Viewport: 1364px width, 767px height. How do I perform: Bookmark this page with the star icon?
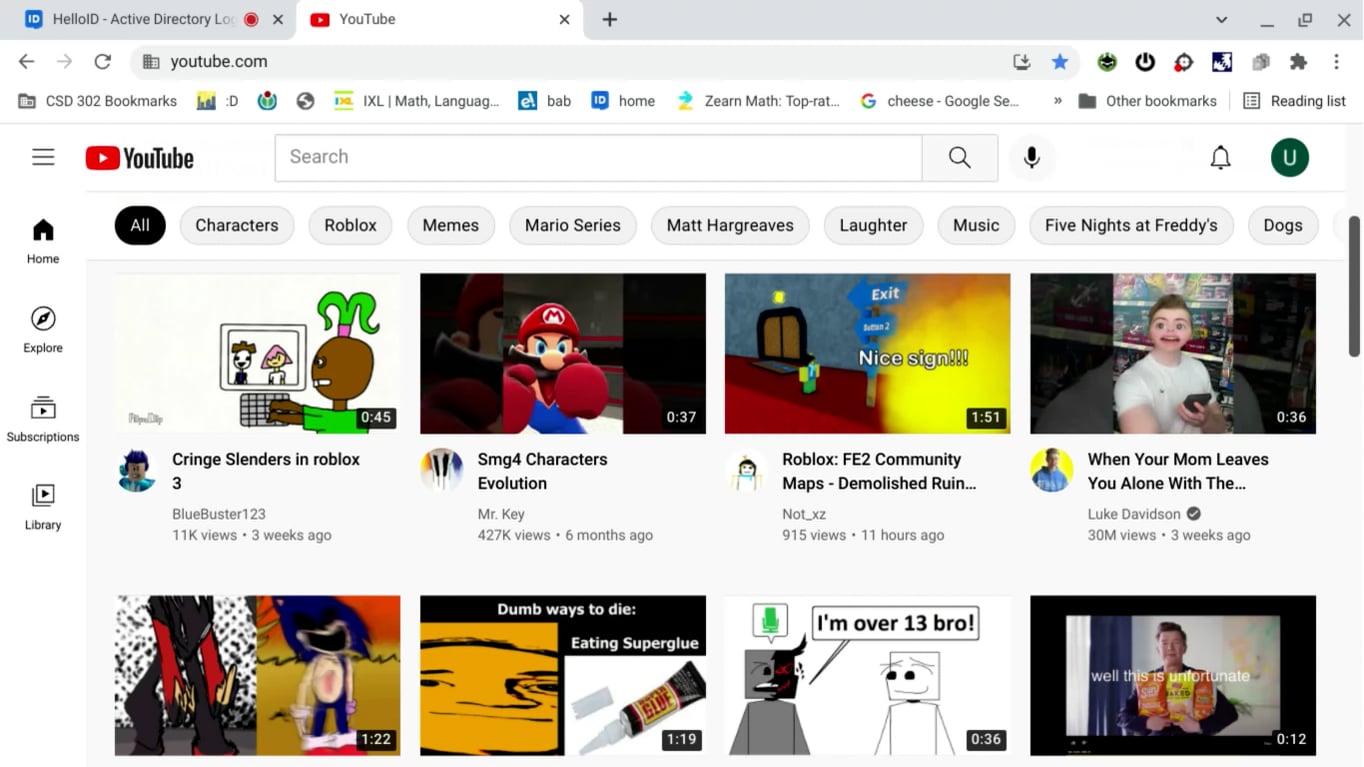pos(1060,62)
